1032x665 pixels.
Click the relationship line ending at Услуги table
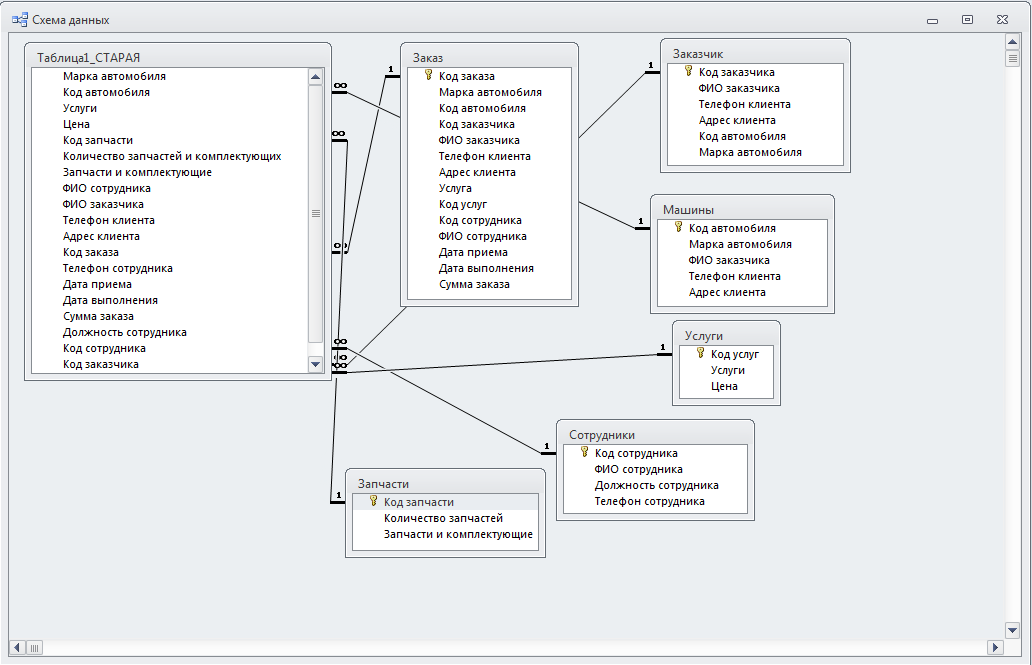tap(500, 363)
